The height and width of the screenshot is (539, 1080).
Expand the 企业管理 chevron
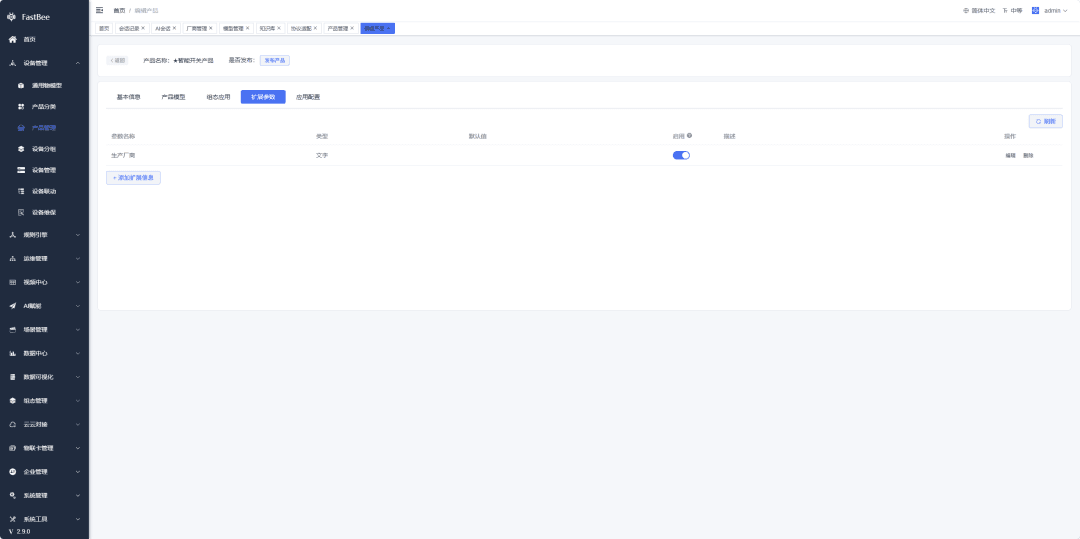(x=78, y=472)
